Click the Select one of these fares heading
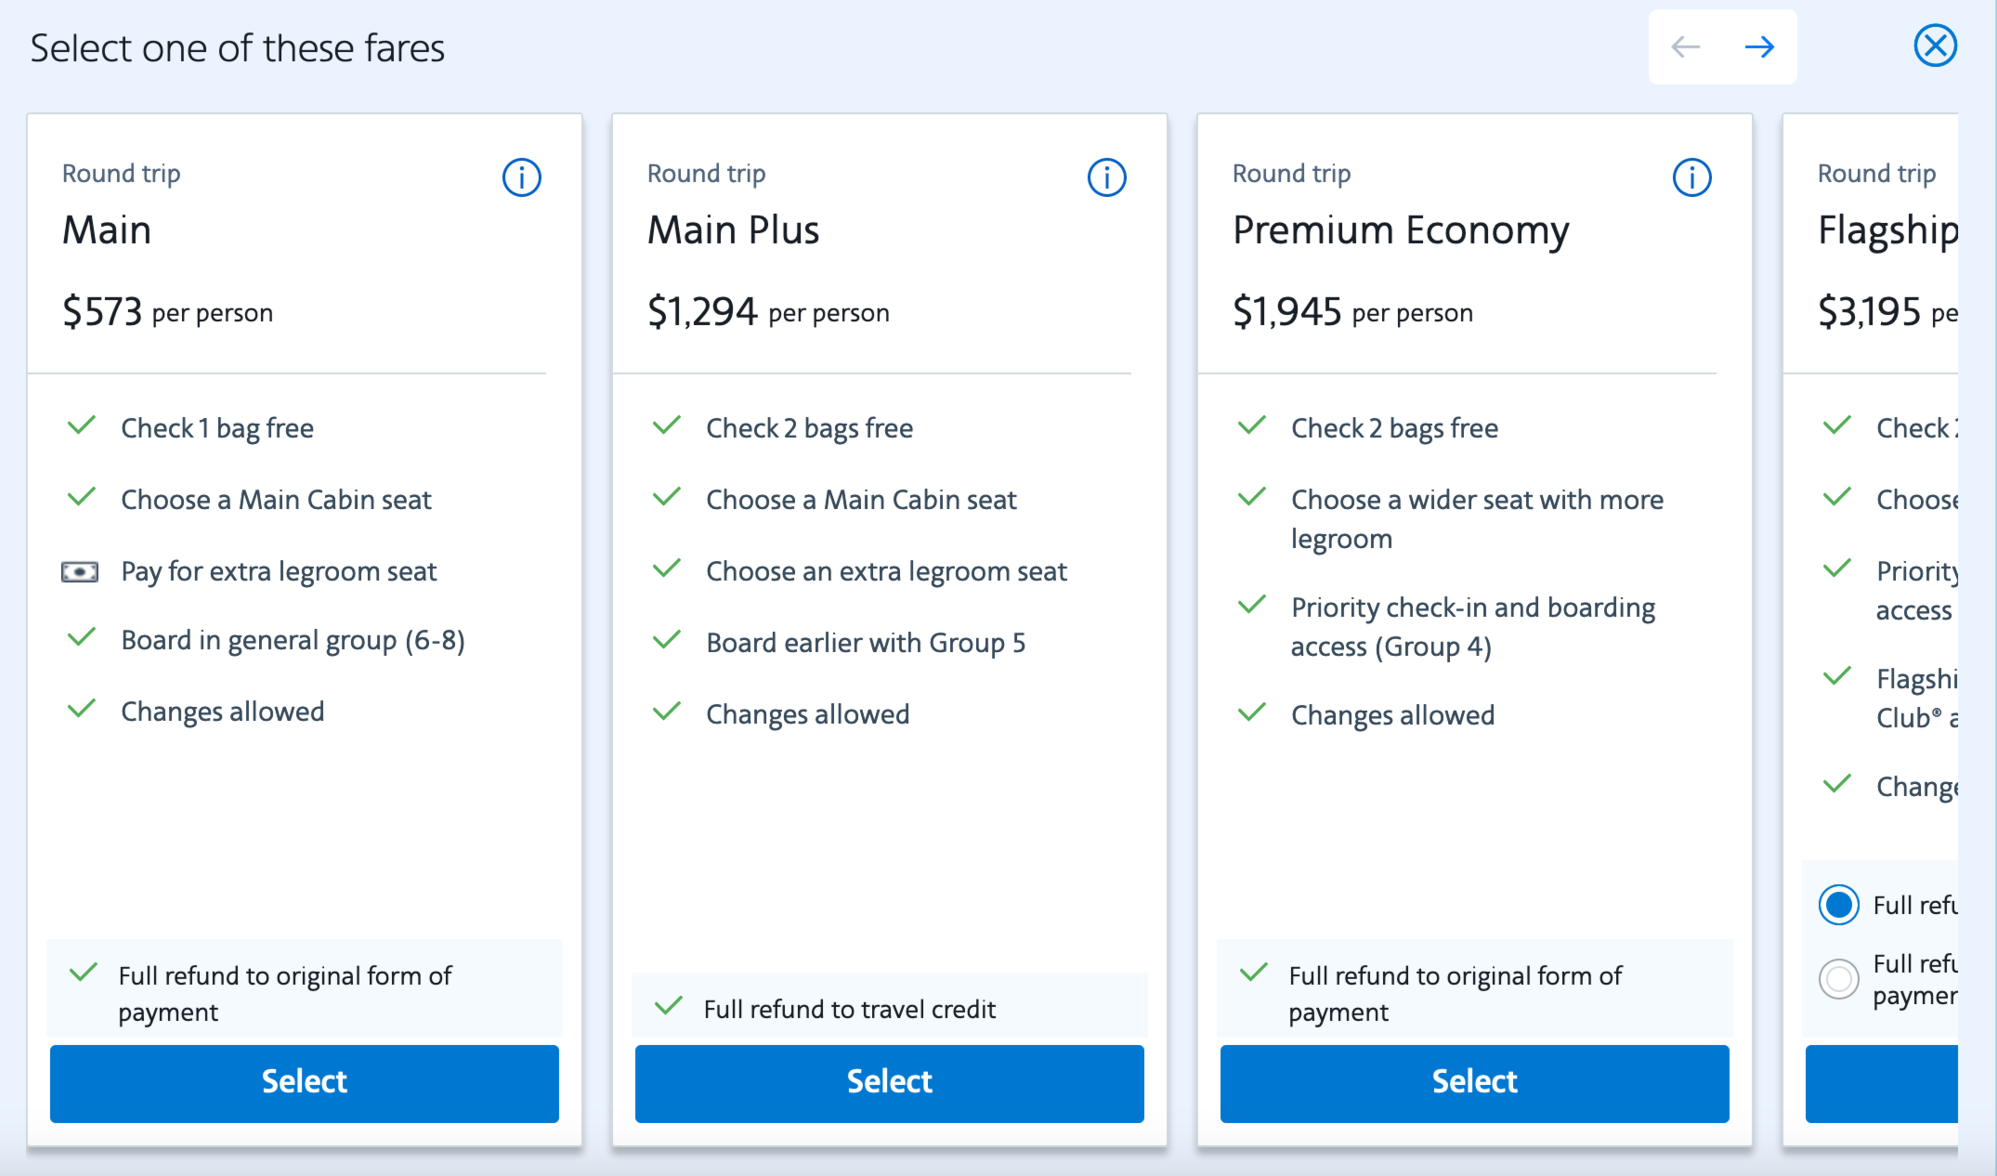 [x=238, y=47]
